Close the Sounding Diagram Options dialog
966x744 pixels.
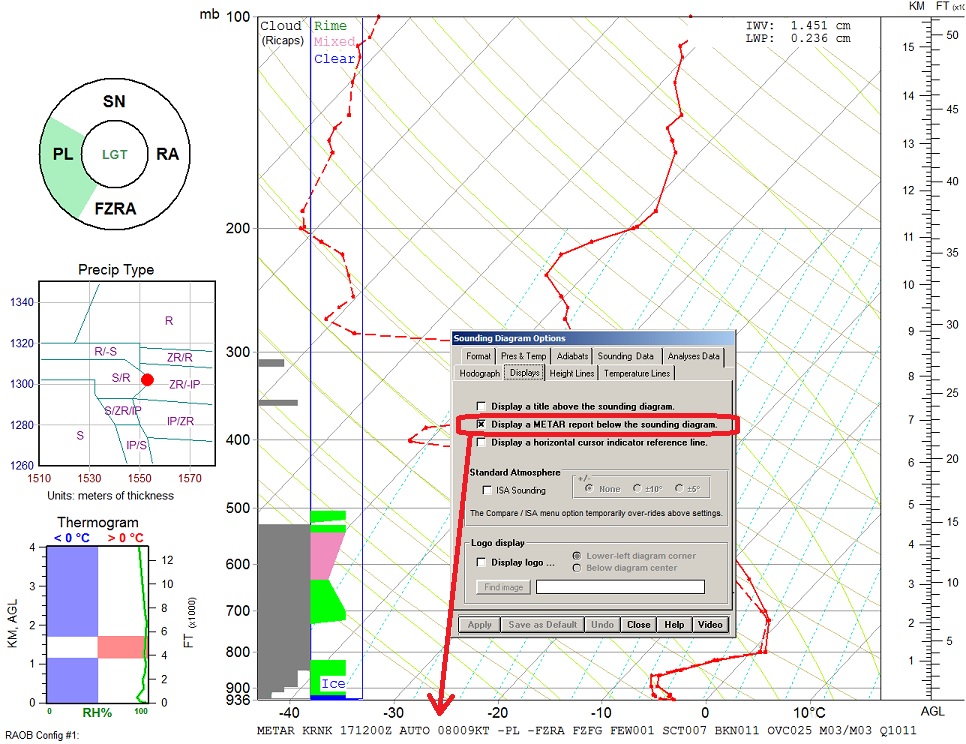[638, 625]
